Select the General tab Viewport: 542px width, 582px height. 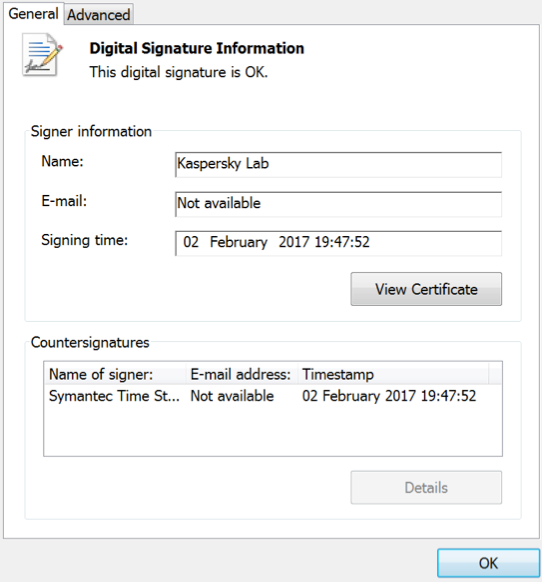pos(33,14)
